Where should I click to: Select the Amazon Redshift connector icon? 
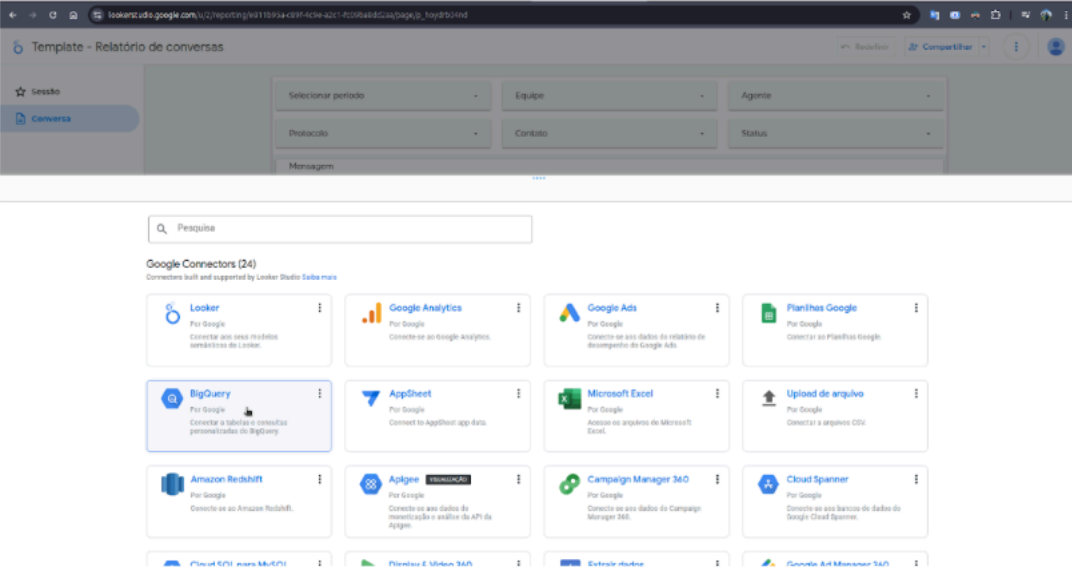pyautogui.click(x=172, y=484)
